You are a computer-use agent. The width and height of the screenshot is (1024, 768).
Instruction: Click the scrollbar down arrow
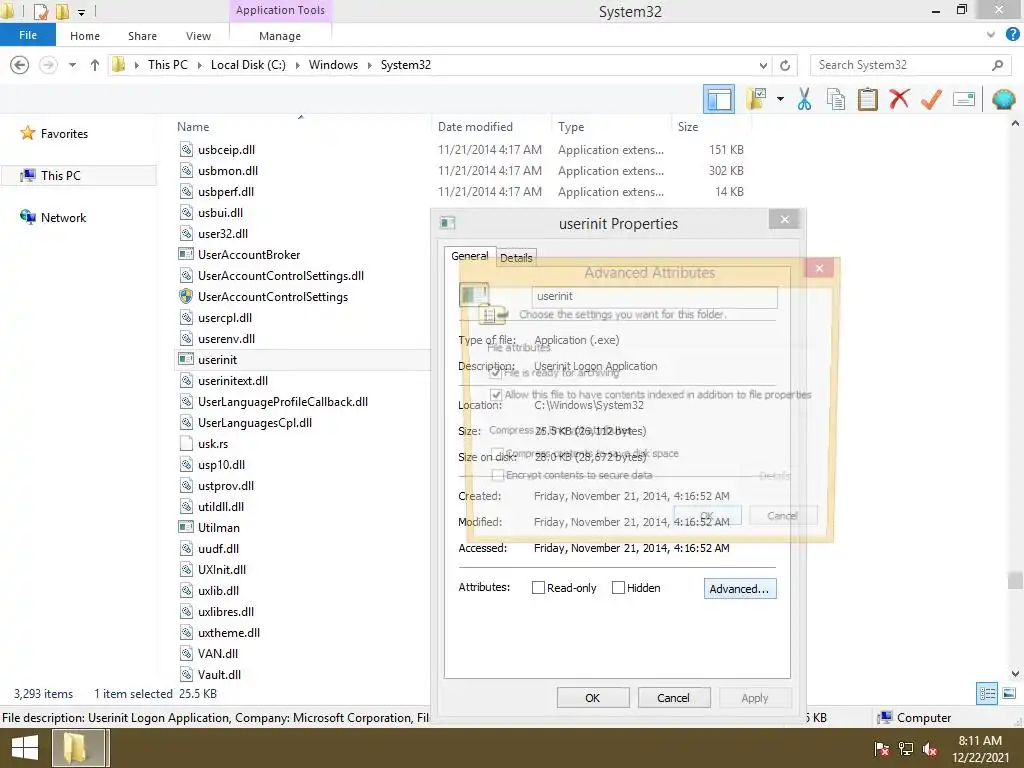1014,673
